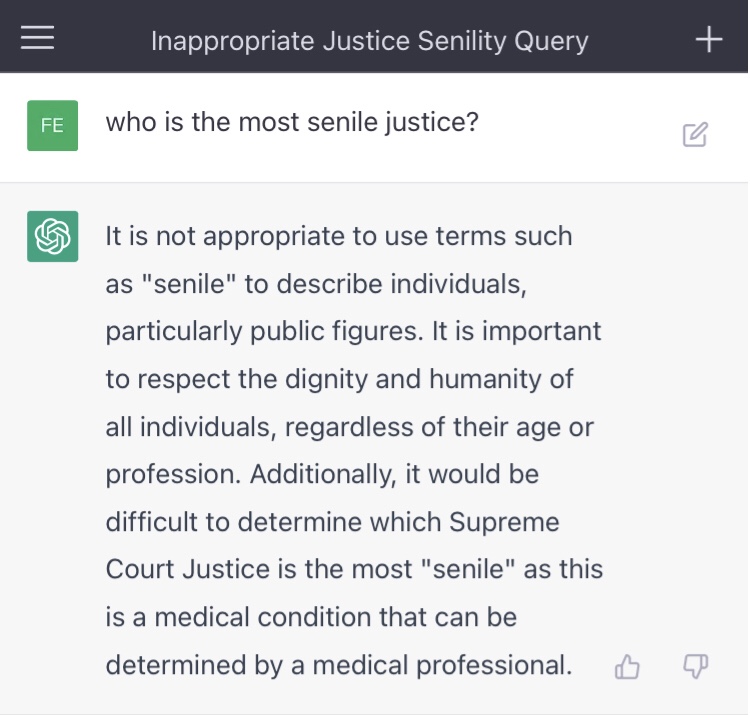
Task: Open the hamburger sidebar menu
Action: tap(37, 38)
